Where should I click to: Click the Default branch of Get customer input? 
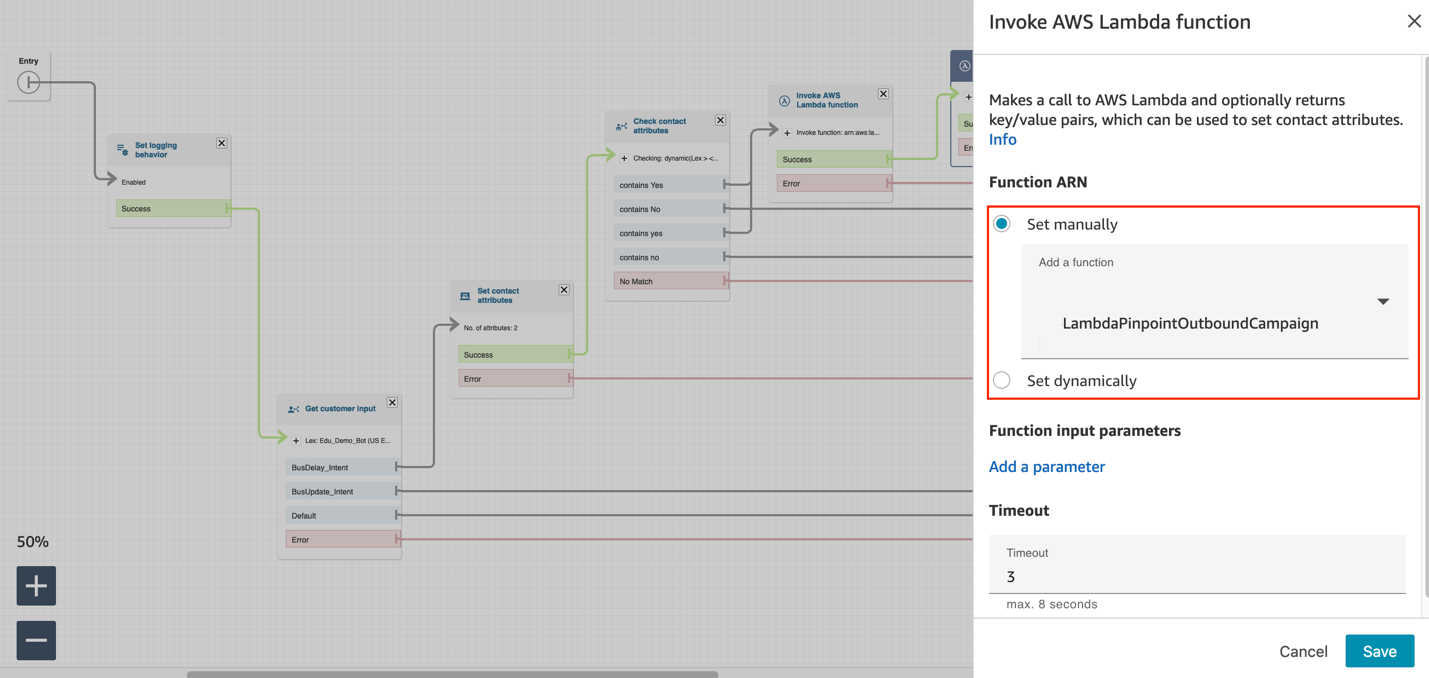click(342, 515)
